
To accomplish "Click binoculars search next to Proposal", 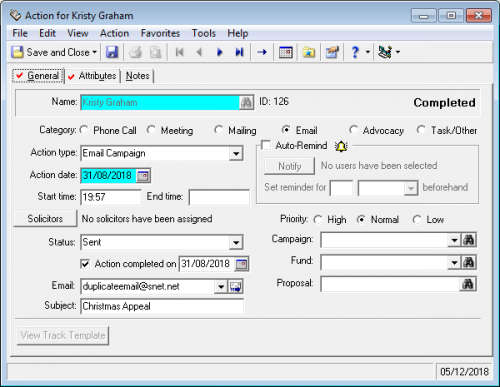I will (x=468, y=284).
